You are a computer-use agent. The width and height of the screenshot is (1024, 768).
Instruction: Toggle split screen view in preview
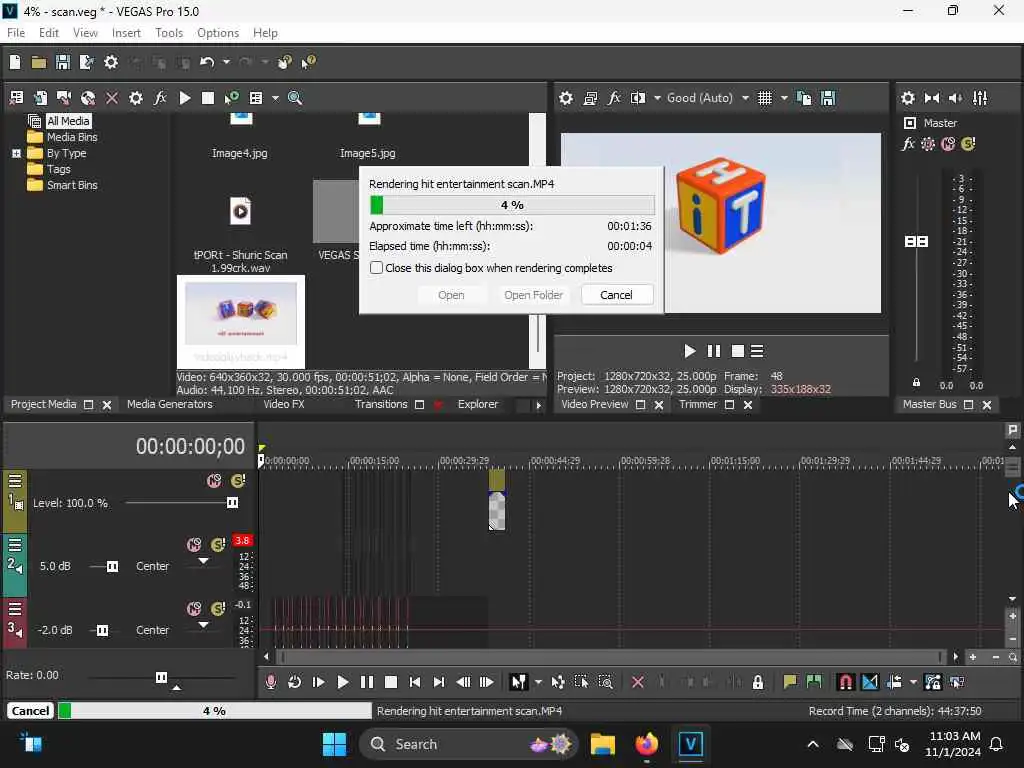[x=638, y=98]
